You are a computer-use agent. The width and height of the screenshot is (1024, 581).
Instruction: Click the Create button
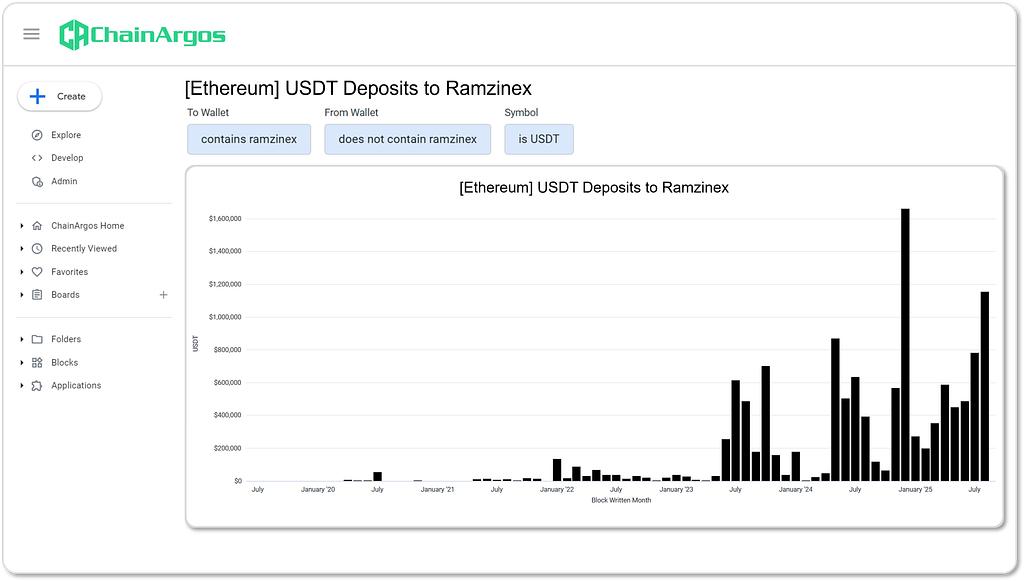[x=59, y=97]
